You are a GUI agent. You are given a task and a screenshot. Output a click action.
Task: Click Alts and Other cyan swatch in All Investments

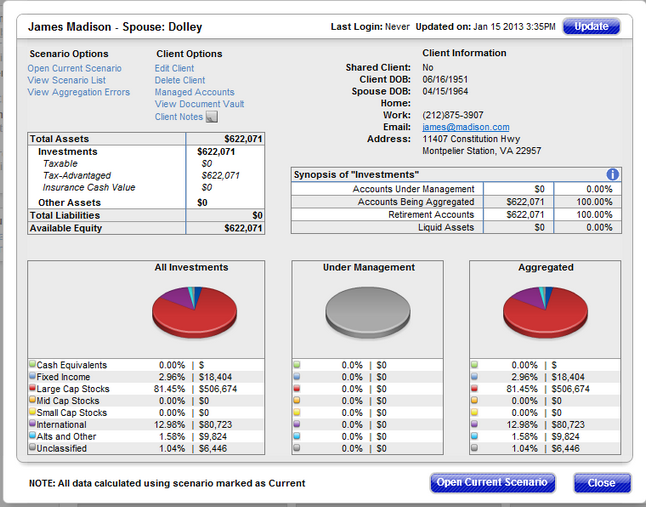click(33, 435)
